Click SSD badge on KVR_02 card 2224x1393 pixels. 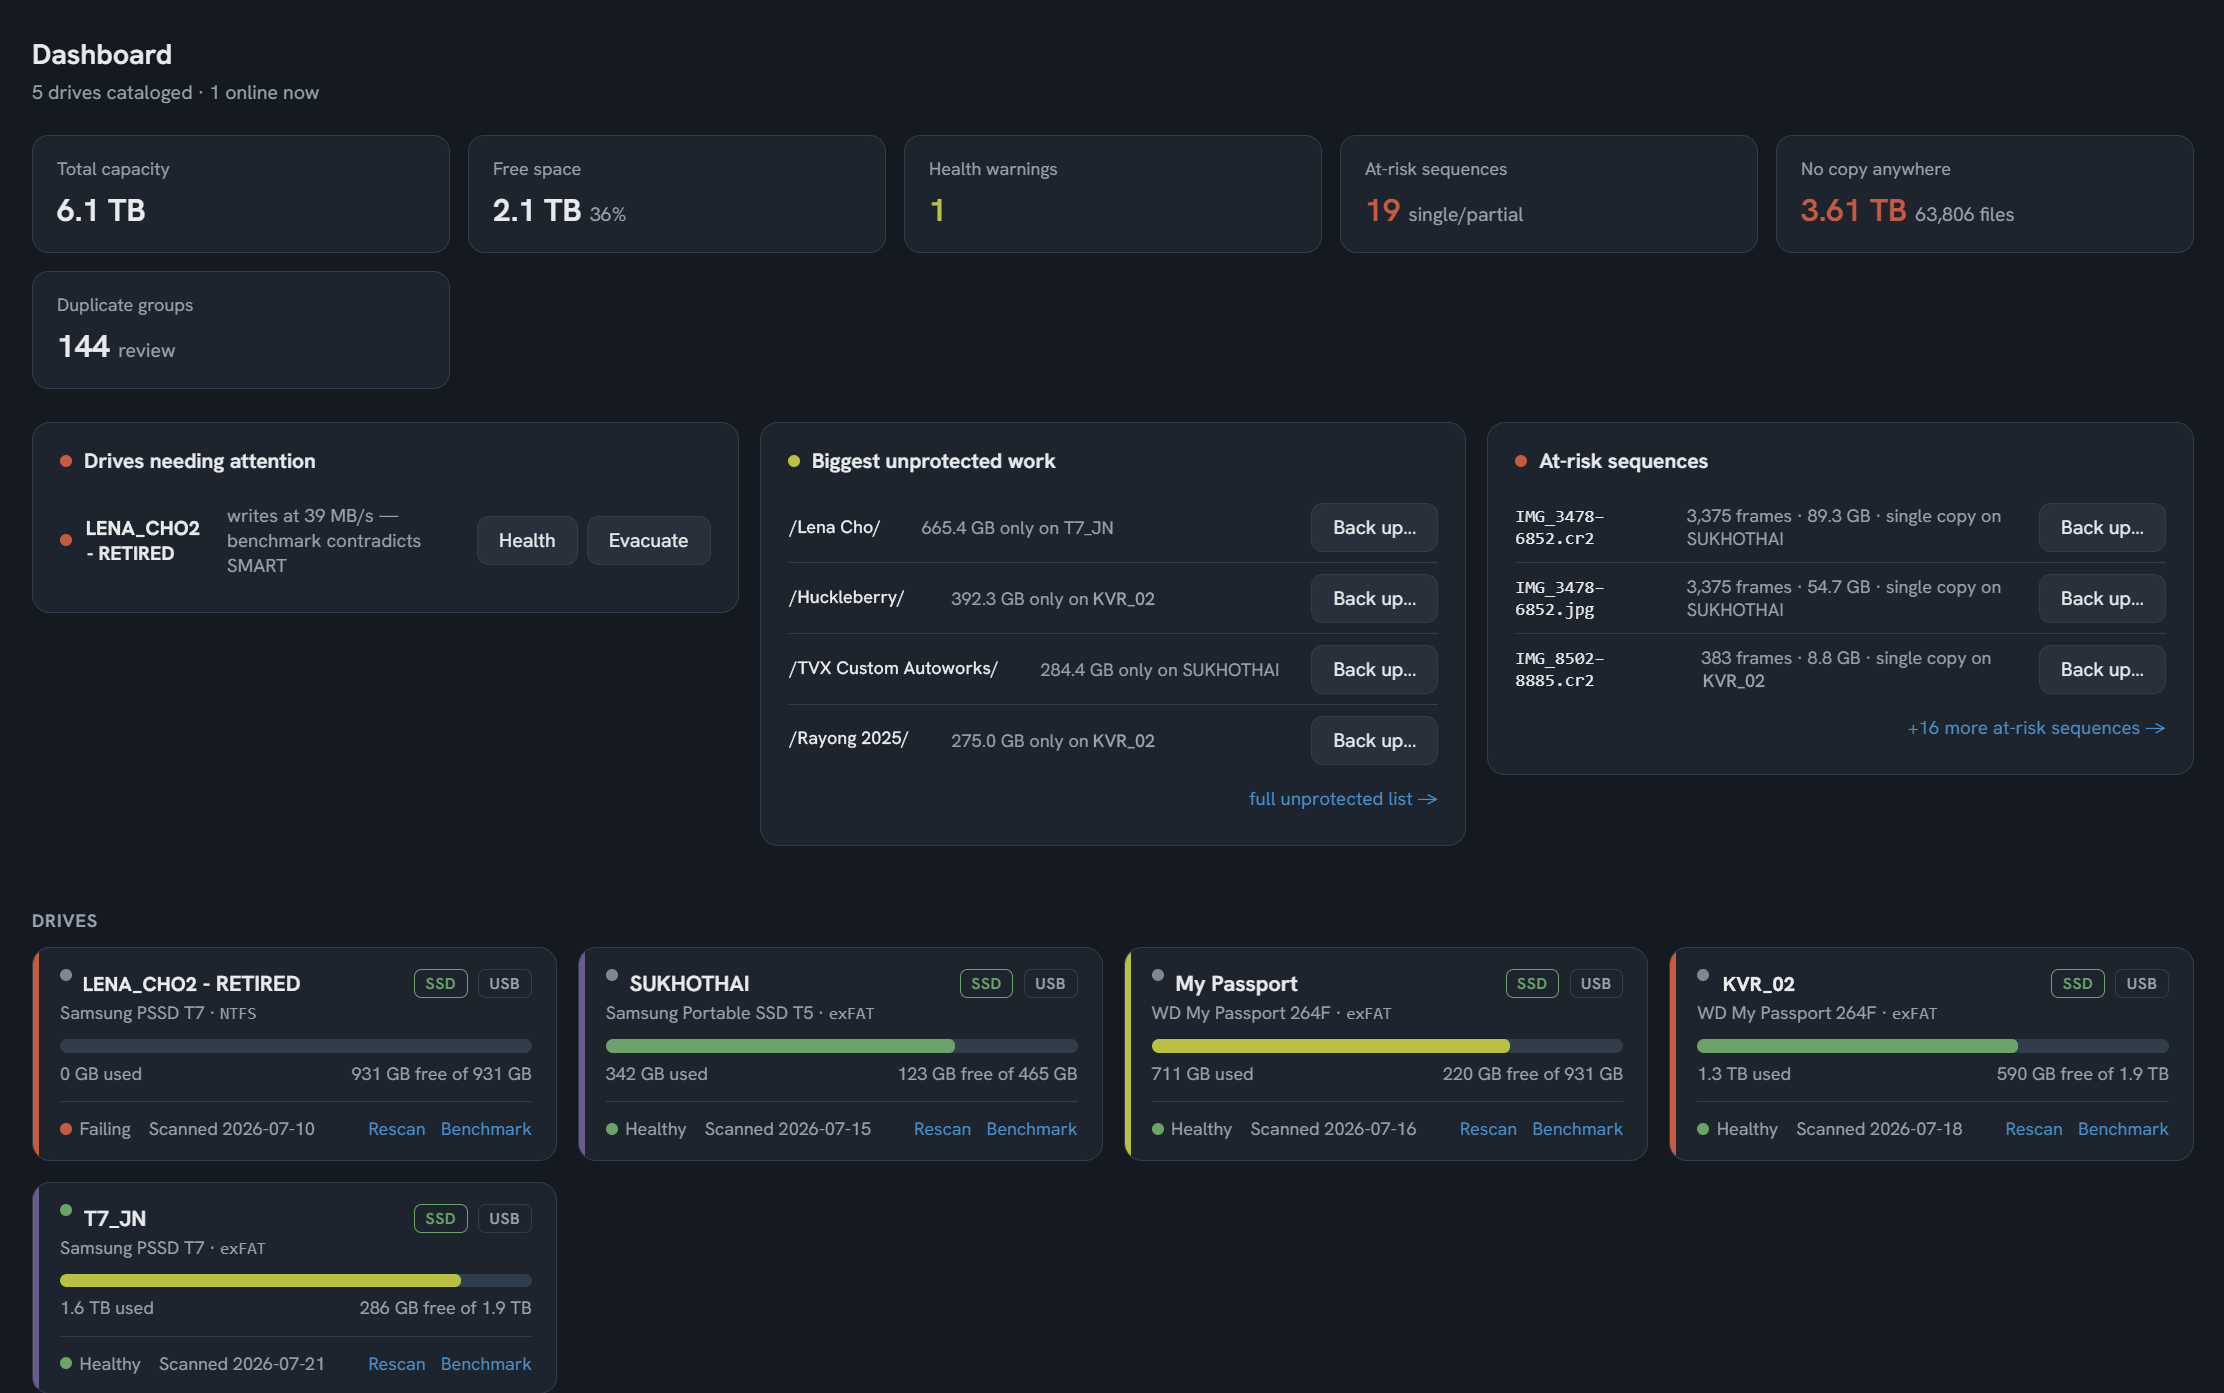[x=2077, y=983]
